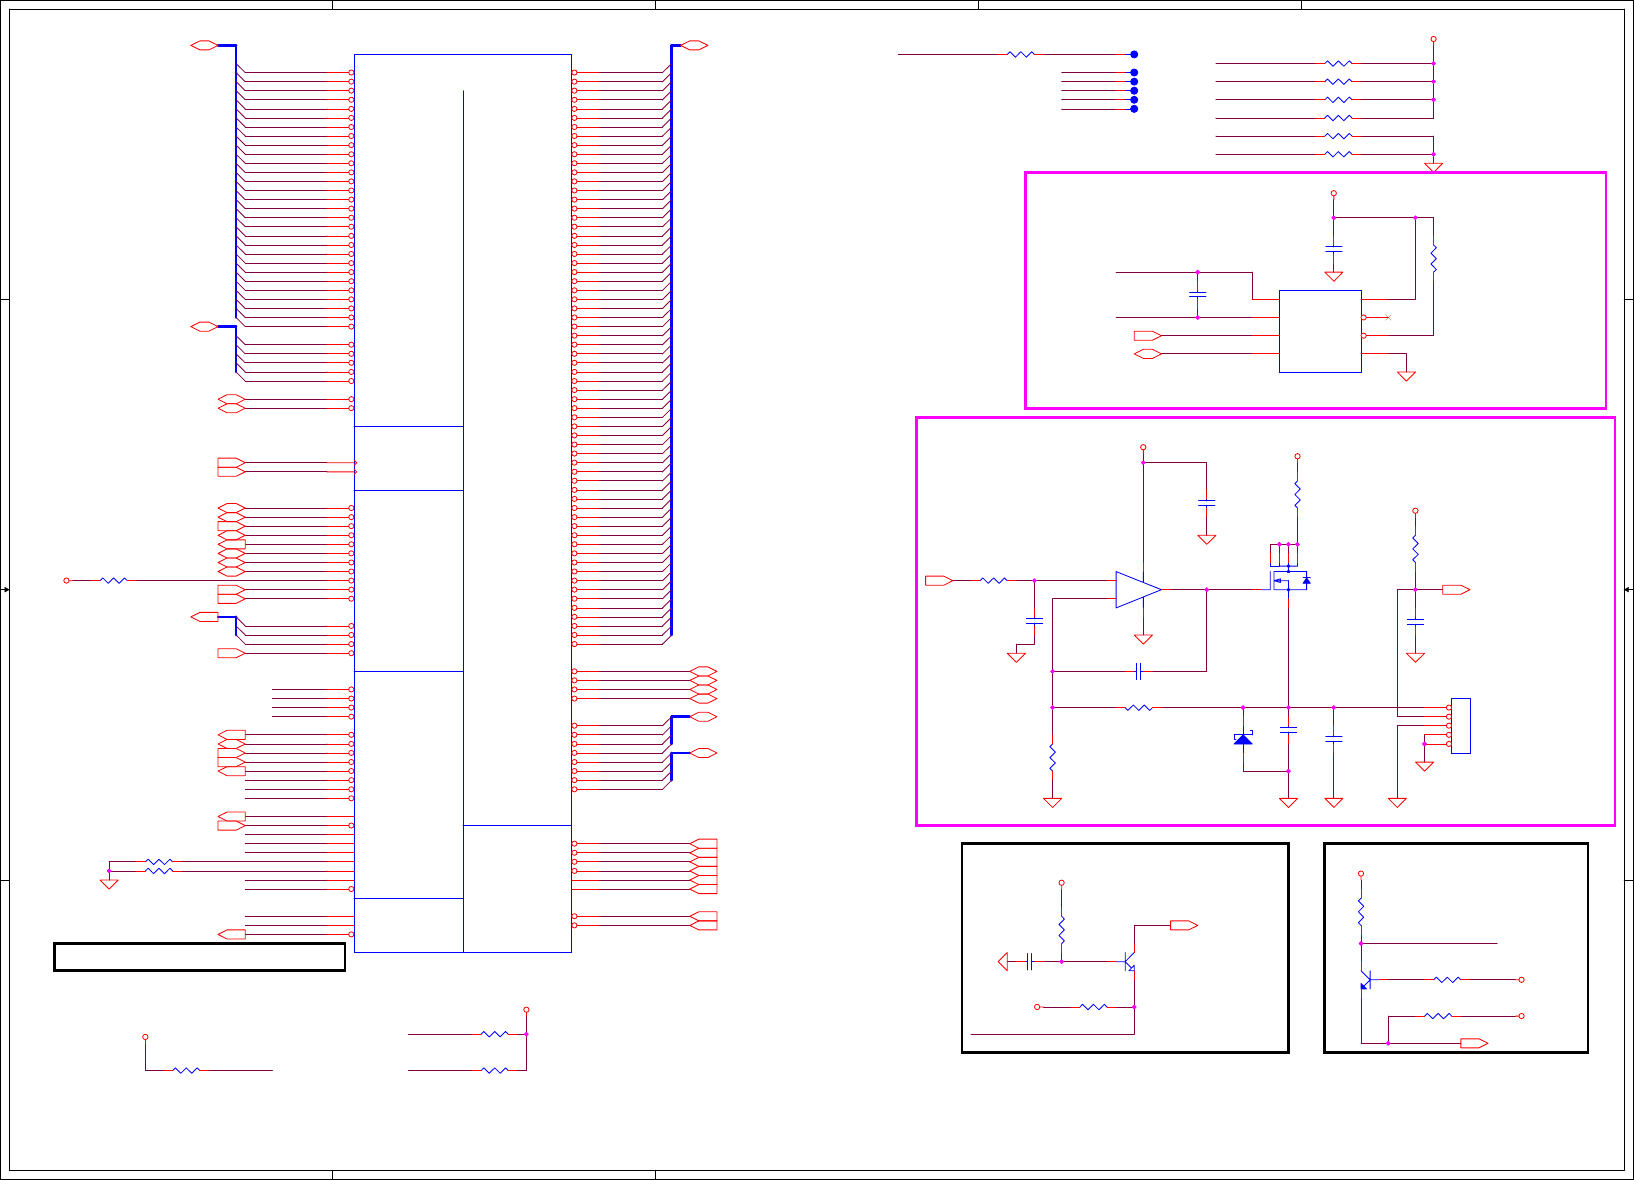Click top resistor in upper-right resistor array
The image size is (1634, 1180).
(x=1338, y=64)
